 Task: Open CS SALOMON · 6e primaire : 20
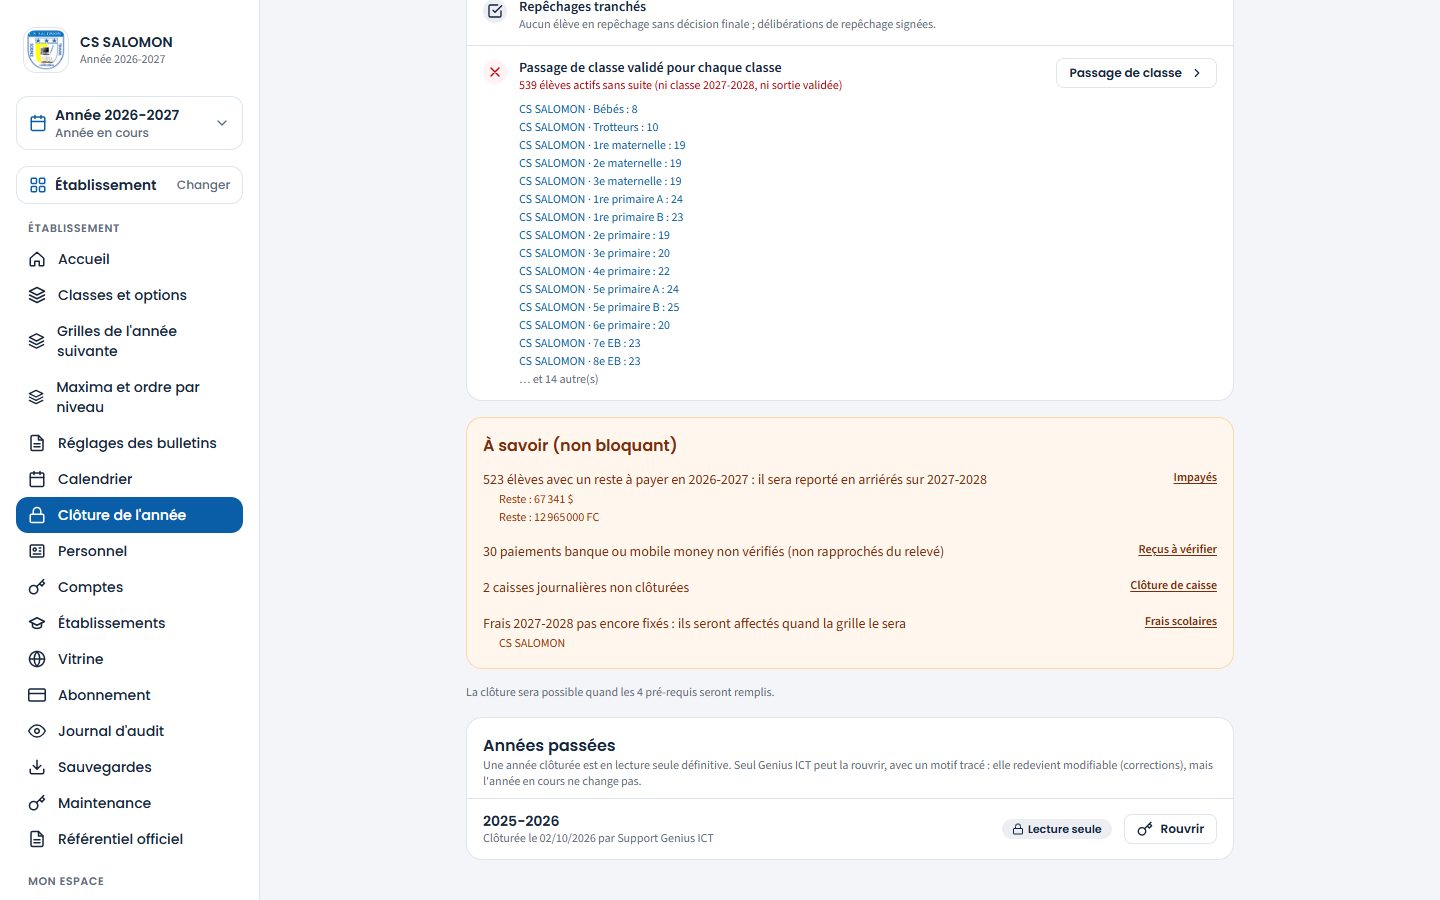pyautogui.click(x=594, y=325)
